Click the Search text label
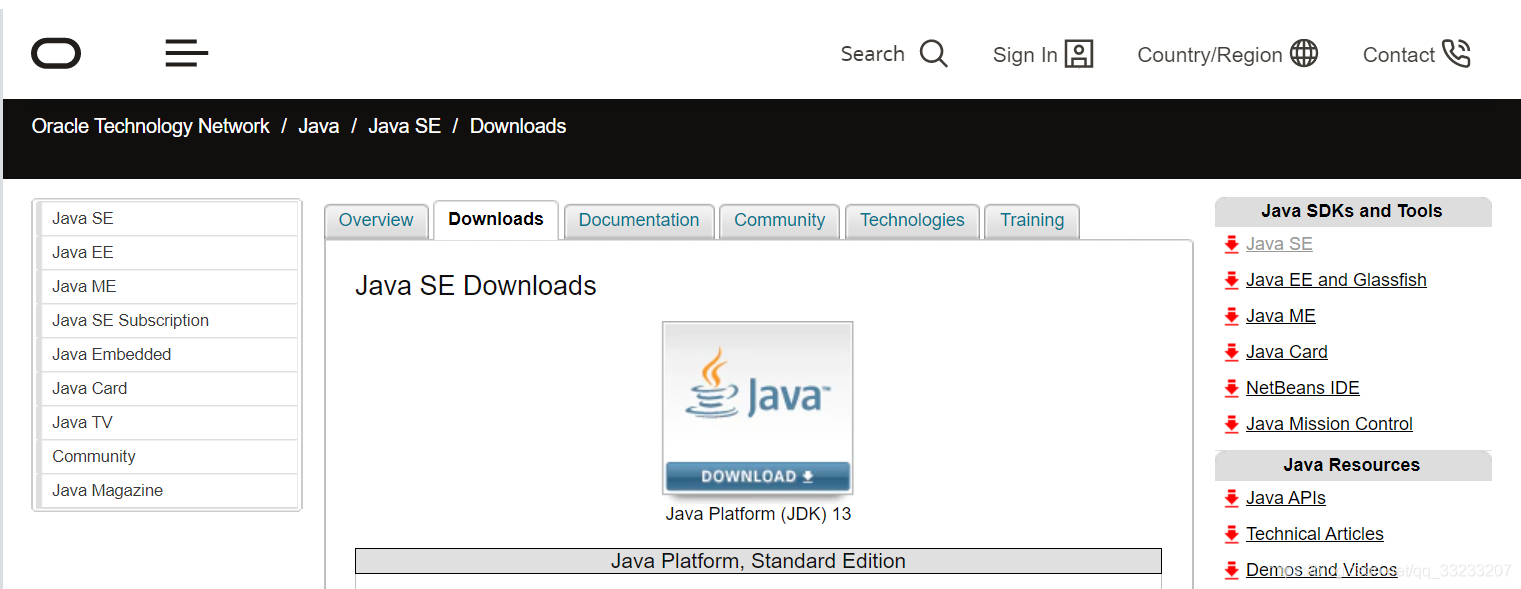The image size is (1521, 589). pos(872,54)
